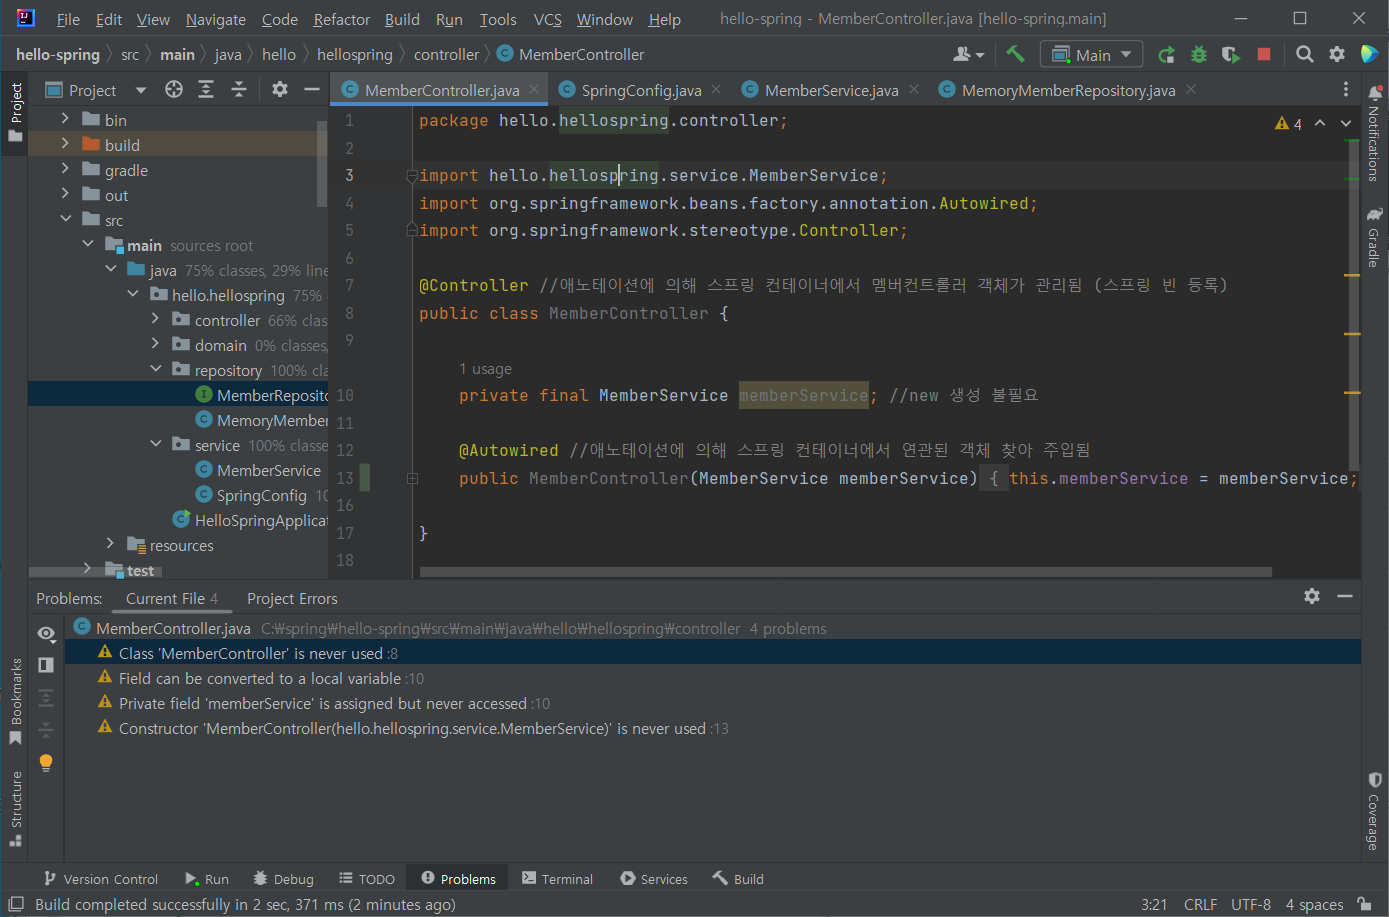Open Version Control tool window

pyautogui.click(x=100, y=879)
